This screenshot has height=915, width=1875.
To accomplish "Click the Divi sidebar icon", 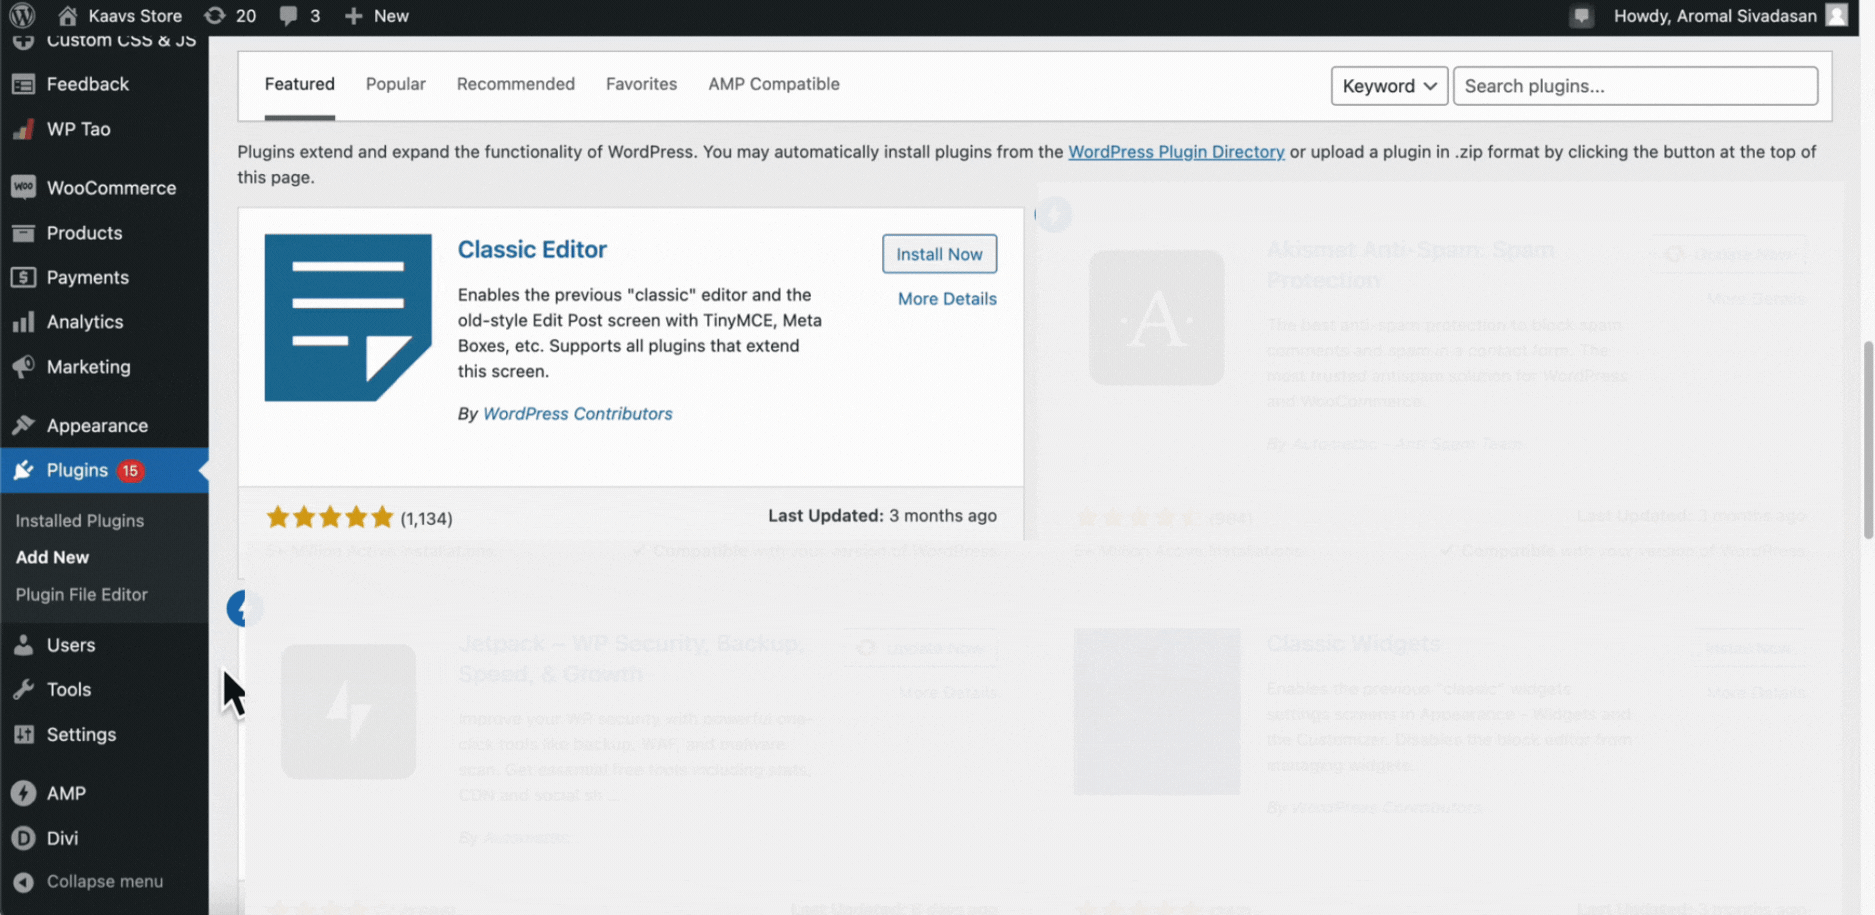I will click(x=23, y=838).
